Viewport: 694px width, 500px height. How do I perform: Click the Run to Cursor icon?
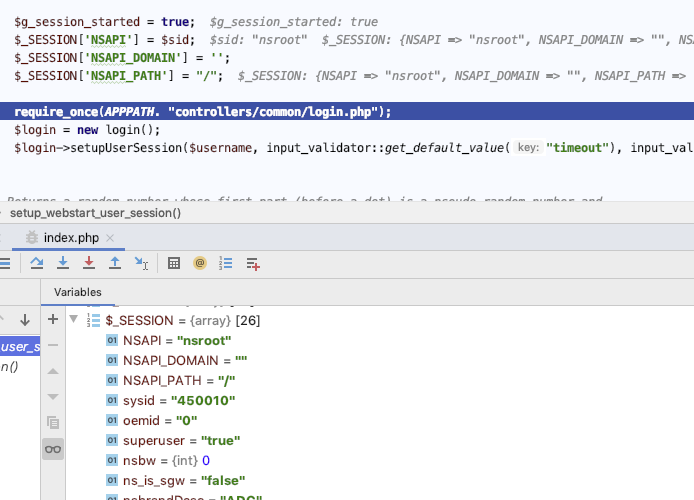141,264
